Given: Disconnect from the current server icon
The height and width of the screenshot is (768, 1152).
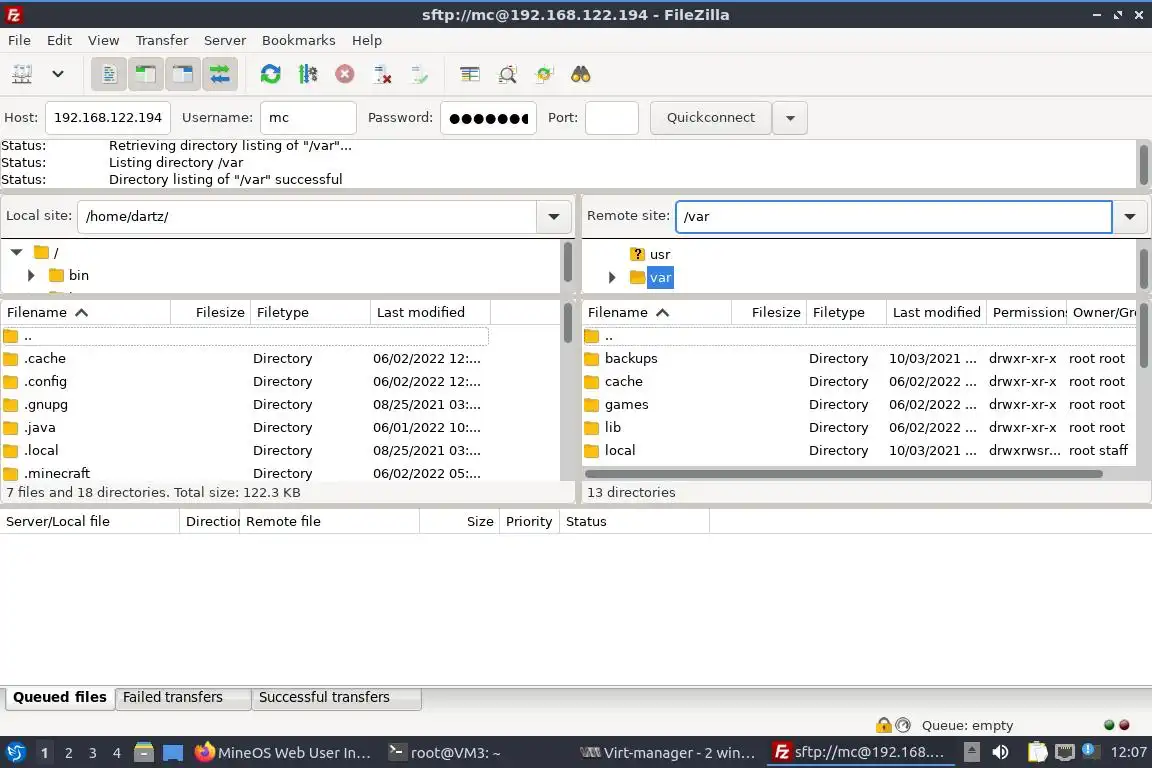Looking at the screenshot, I should [x=382, y=74].
